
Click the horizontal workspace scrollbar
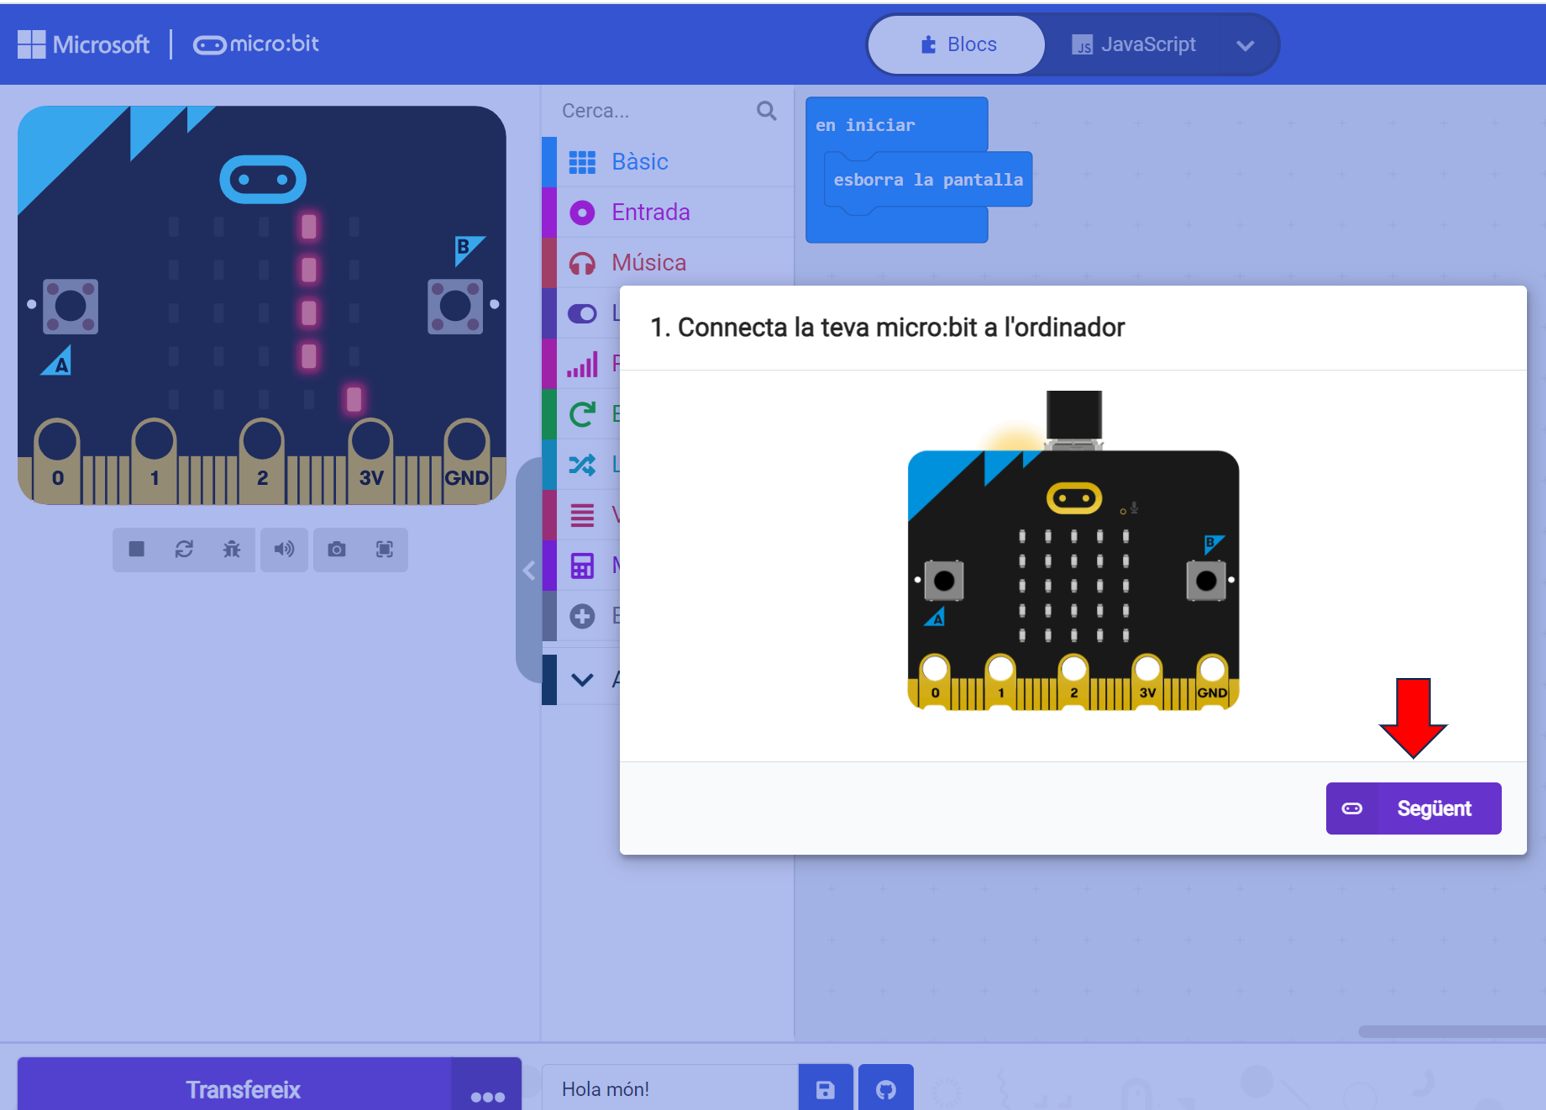click(x=1450, y=1031)
